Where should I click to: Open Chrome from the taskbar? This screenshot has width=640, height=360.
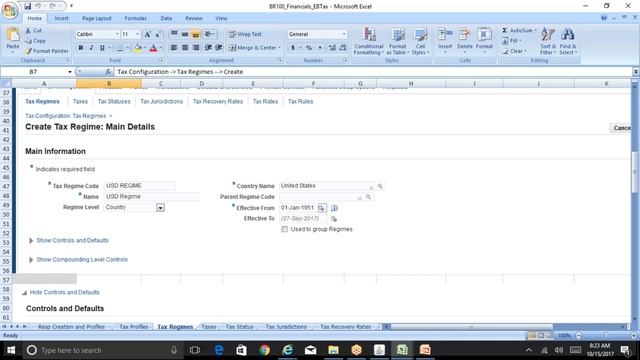click(264, 350)
